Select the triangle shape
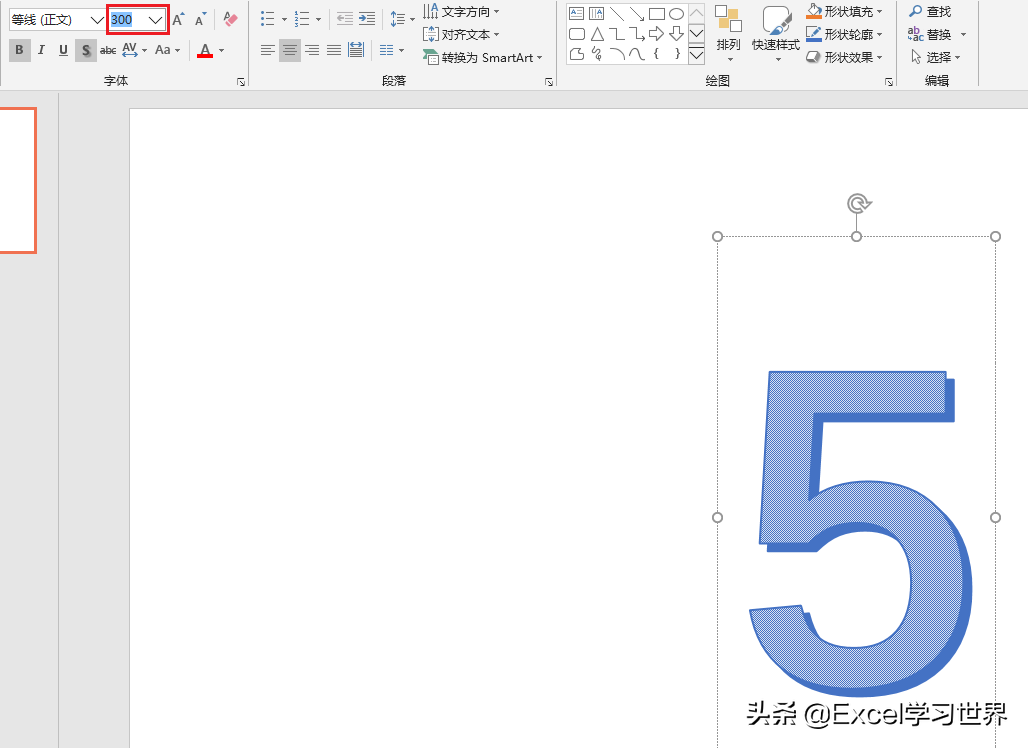 click(x=597, y=34)
